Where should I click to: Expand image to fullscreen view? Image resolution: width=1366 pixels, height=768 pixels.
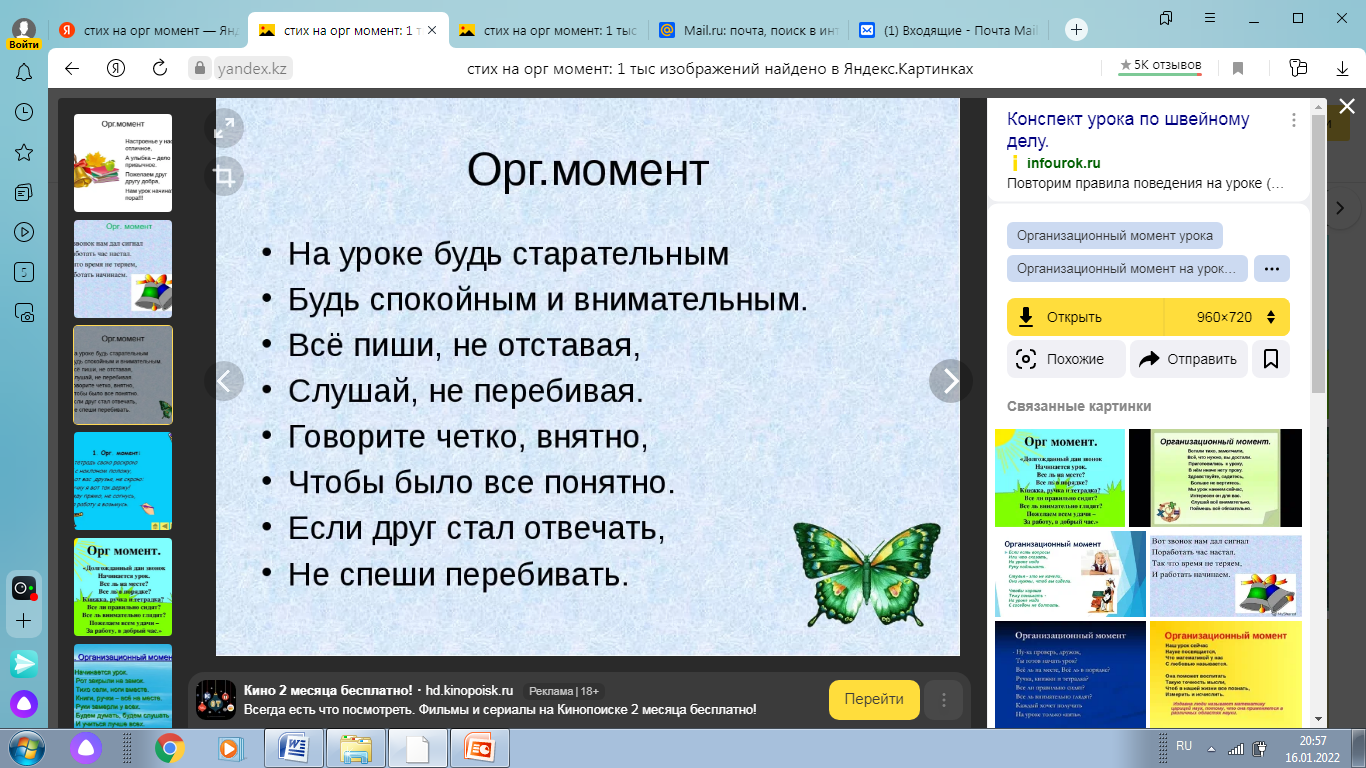tap(224, 127)
